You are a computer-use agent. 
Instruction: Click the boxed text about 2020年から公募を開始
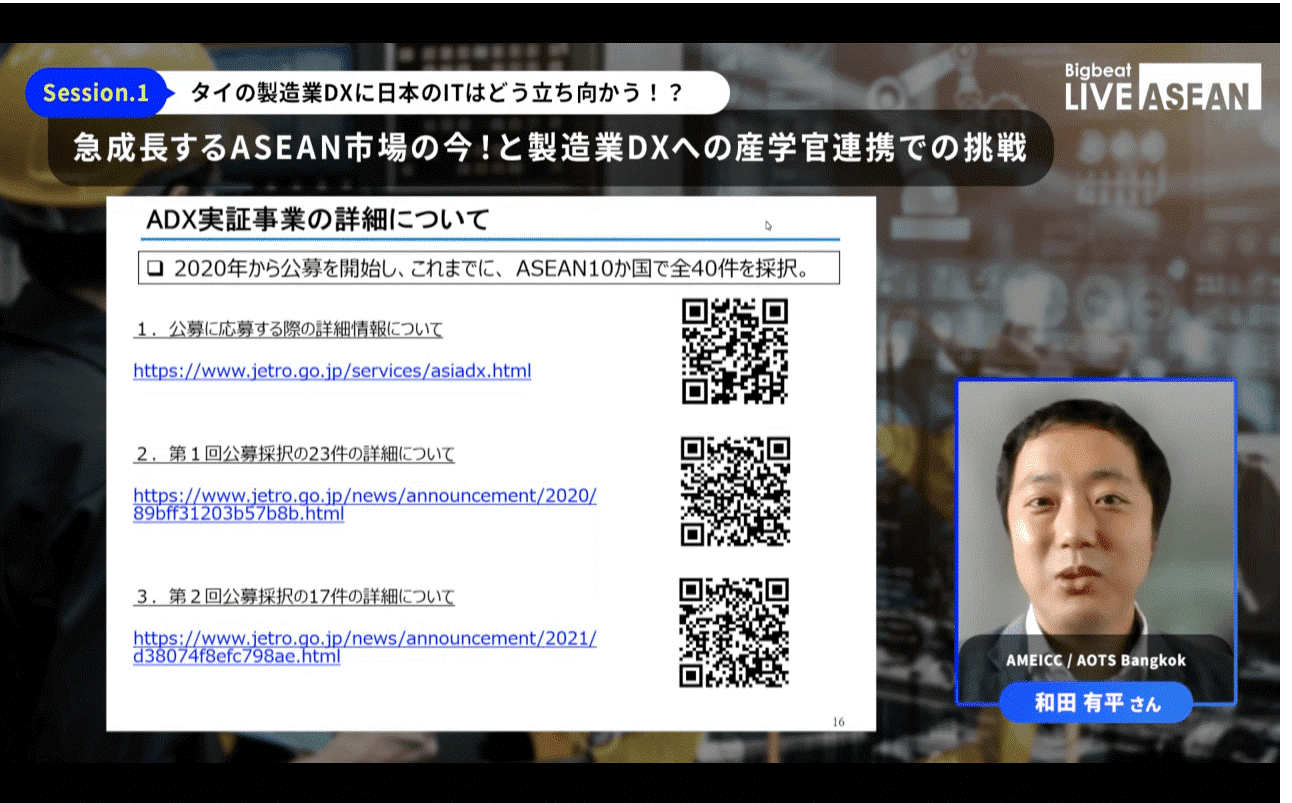[x=489, y=268]
